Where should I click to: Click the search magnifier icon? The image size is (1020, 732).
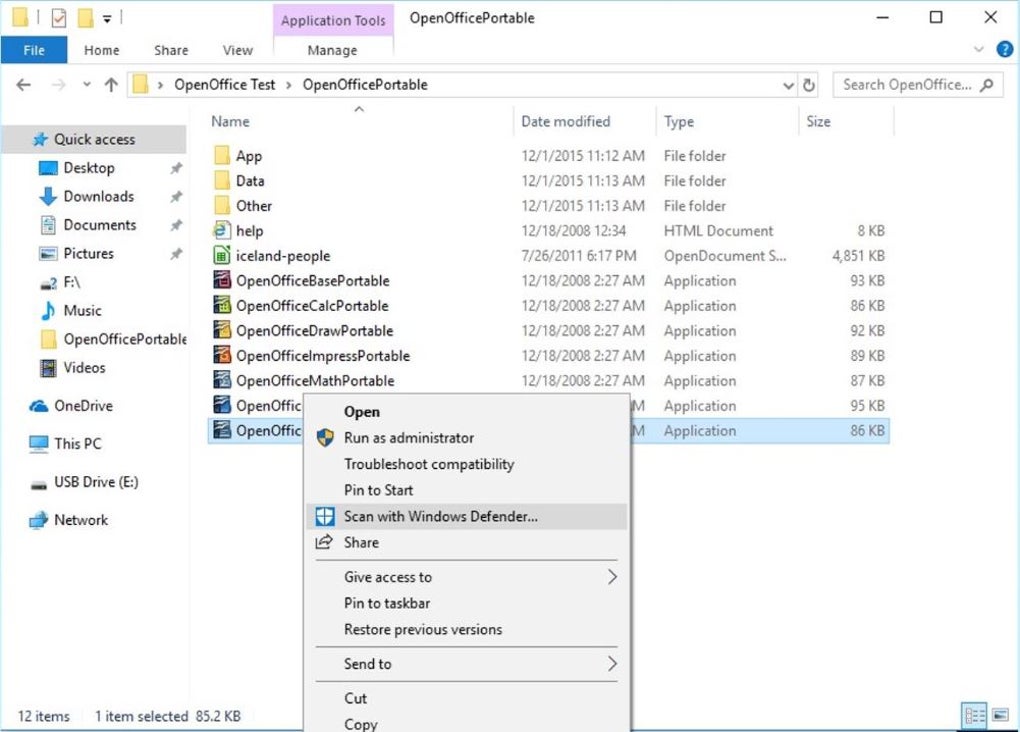[987, 85]
